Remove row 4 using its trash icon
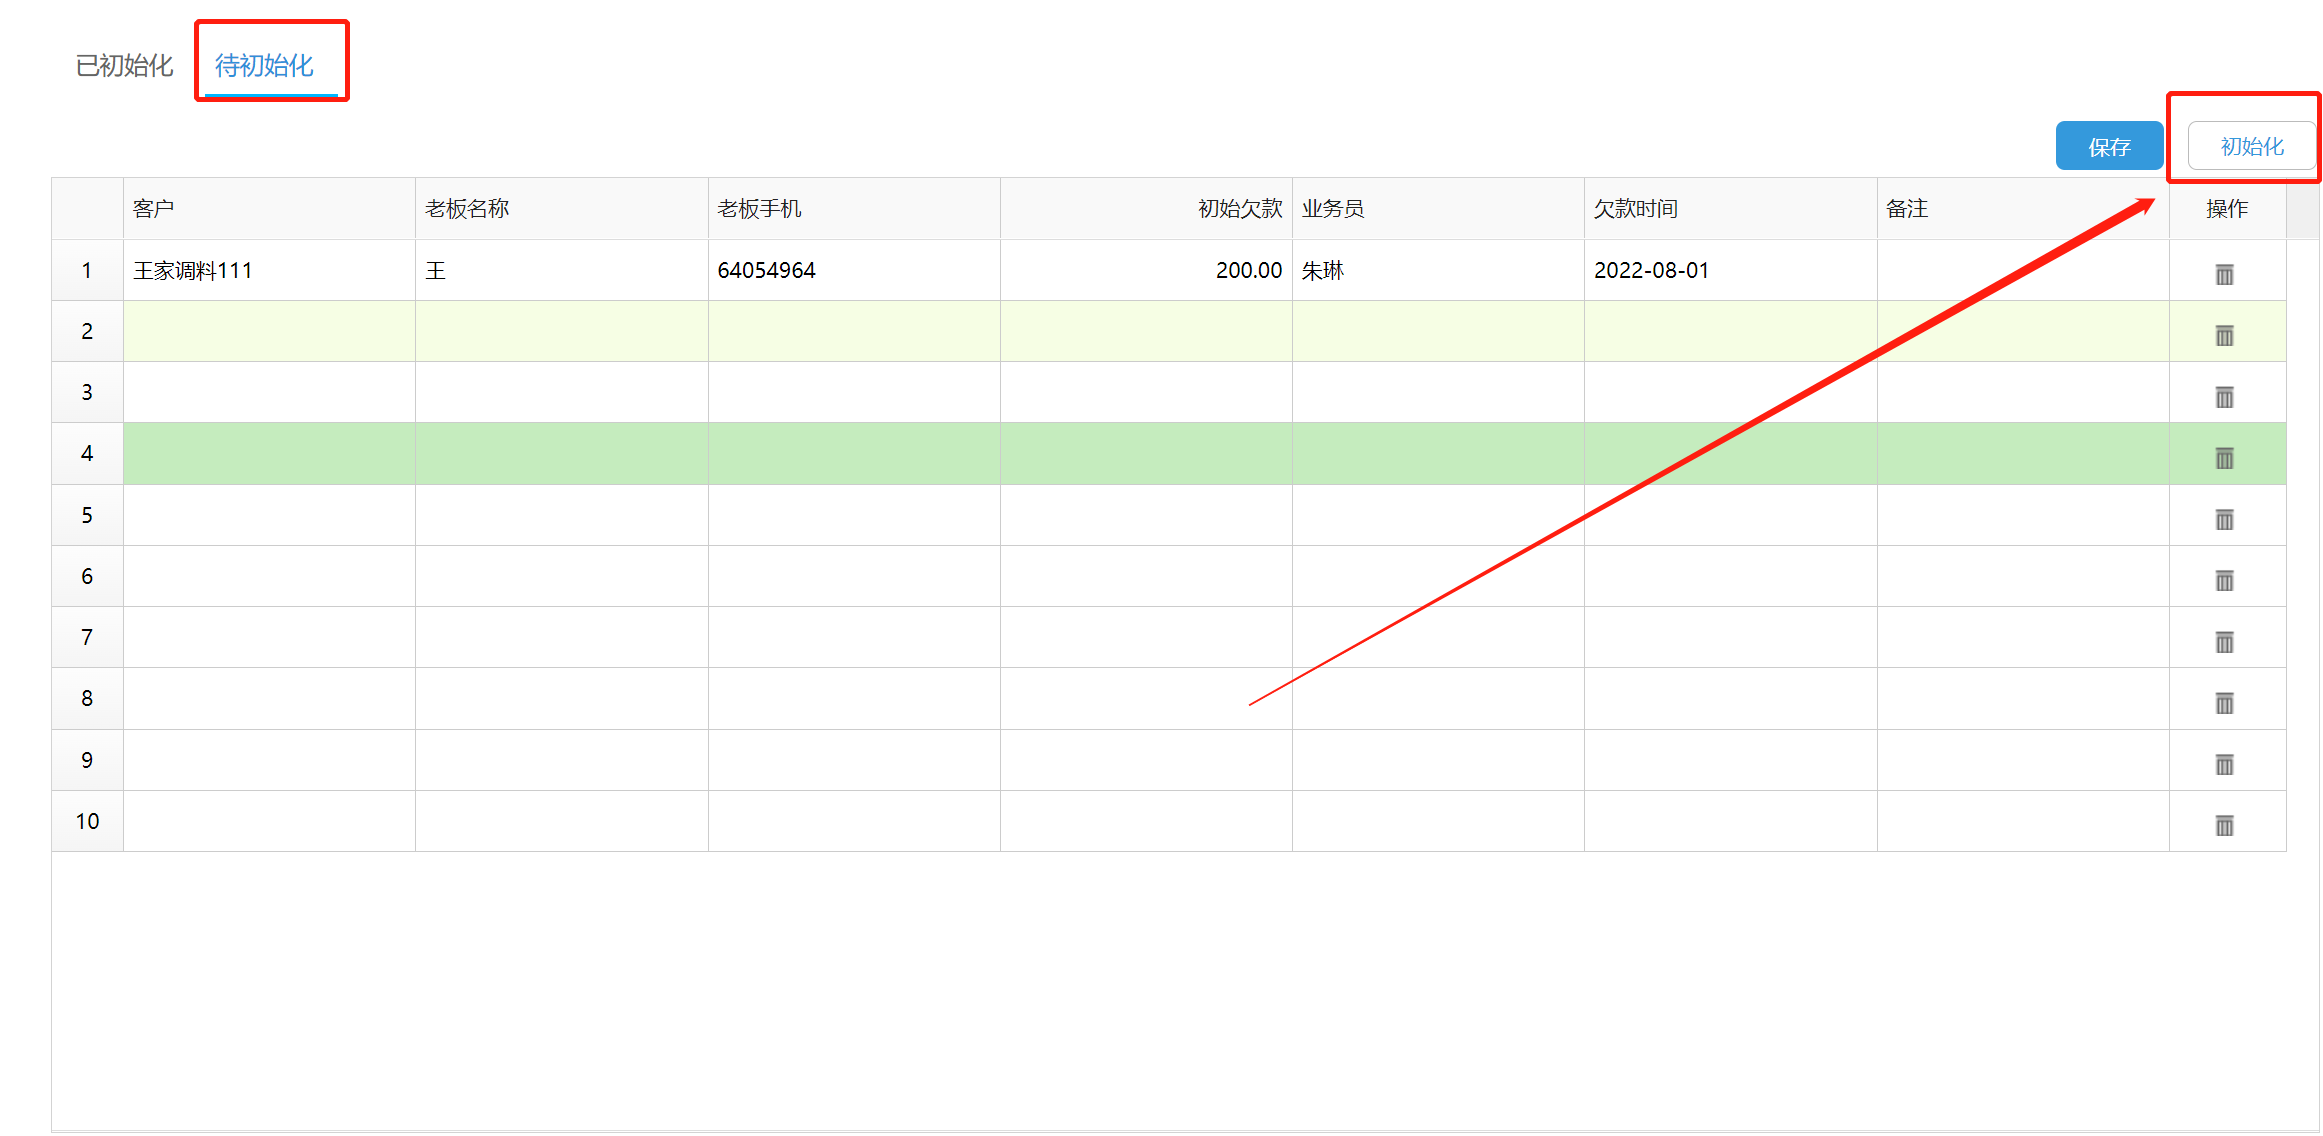2323x1136 pixels. 2224,458
